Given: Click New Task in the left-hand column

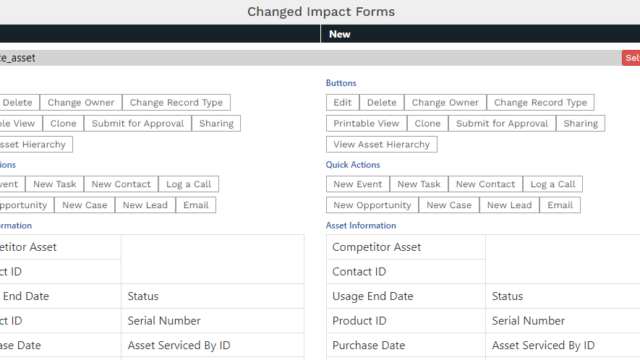Looking at the screenshot, I should pyautogui.click(x=55, y=184).
